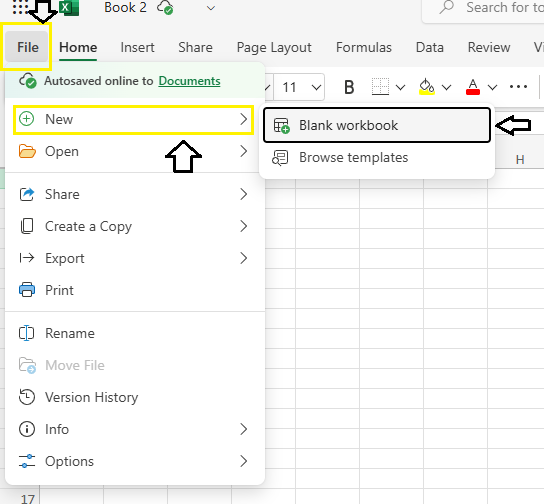Open the Share ribbon tab
This screenshot has height=504, width=544.
[x=195, y=48]
